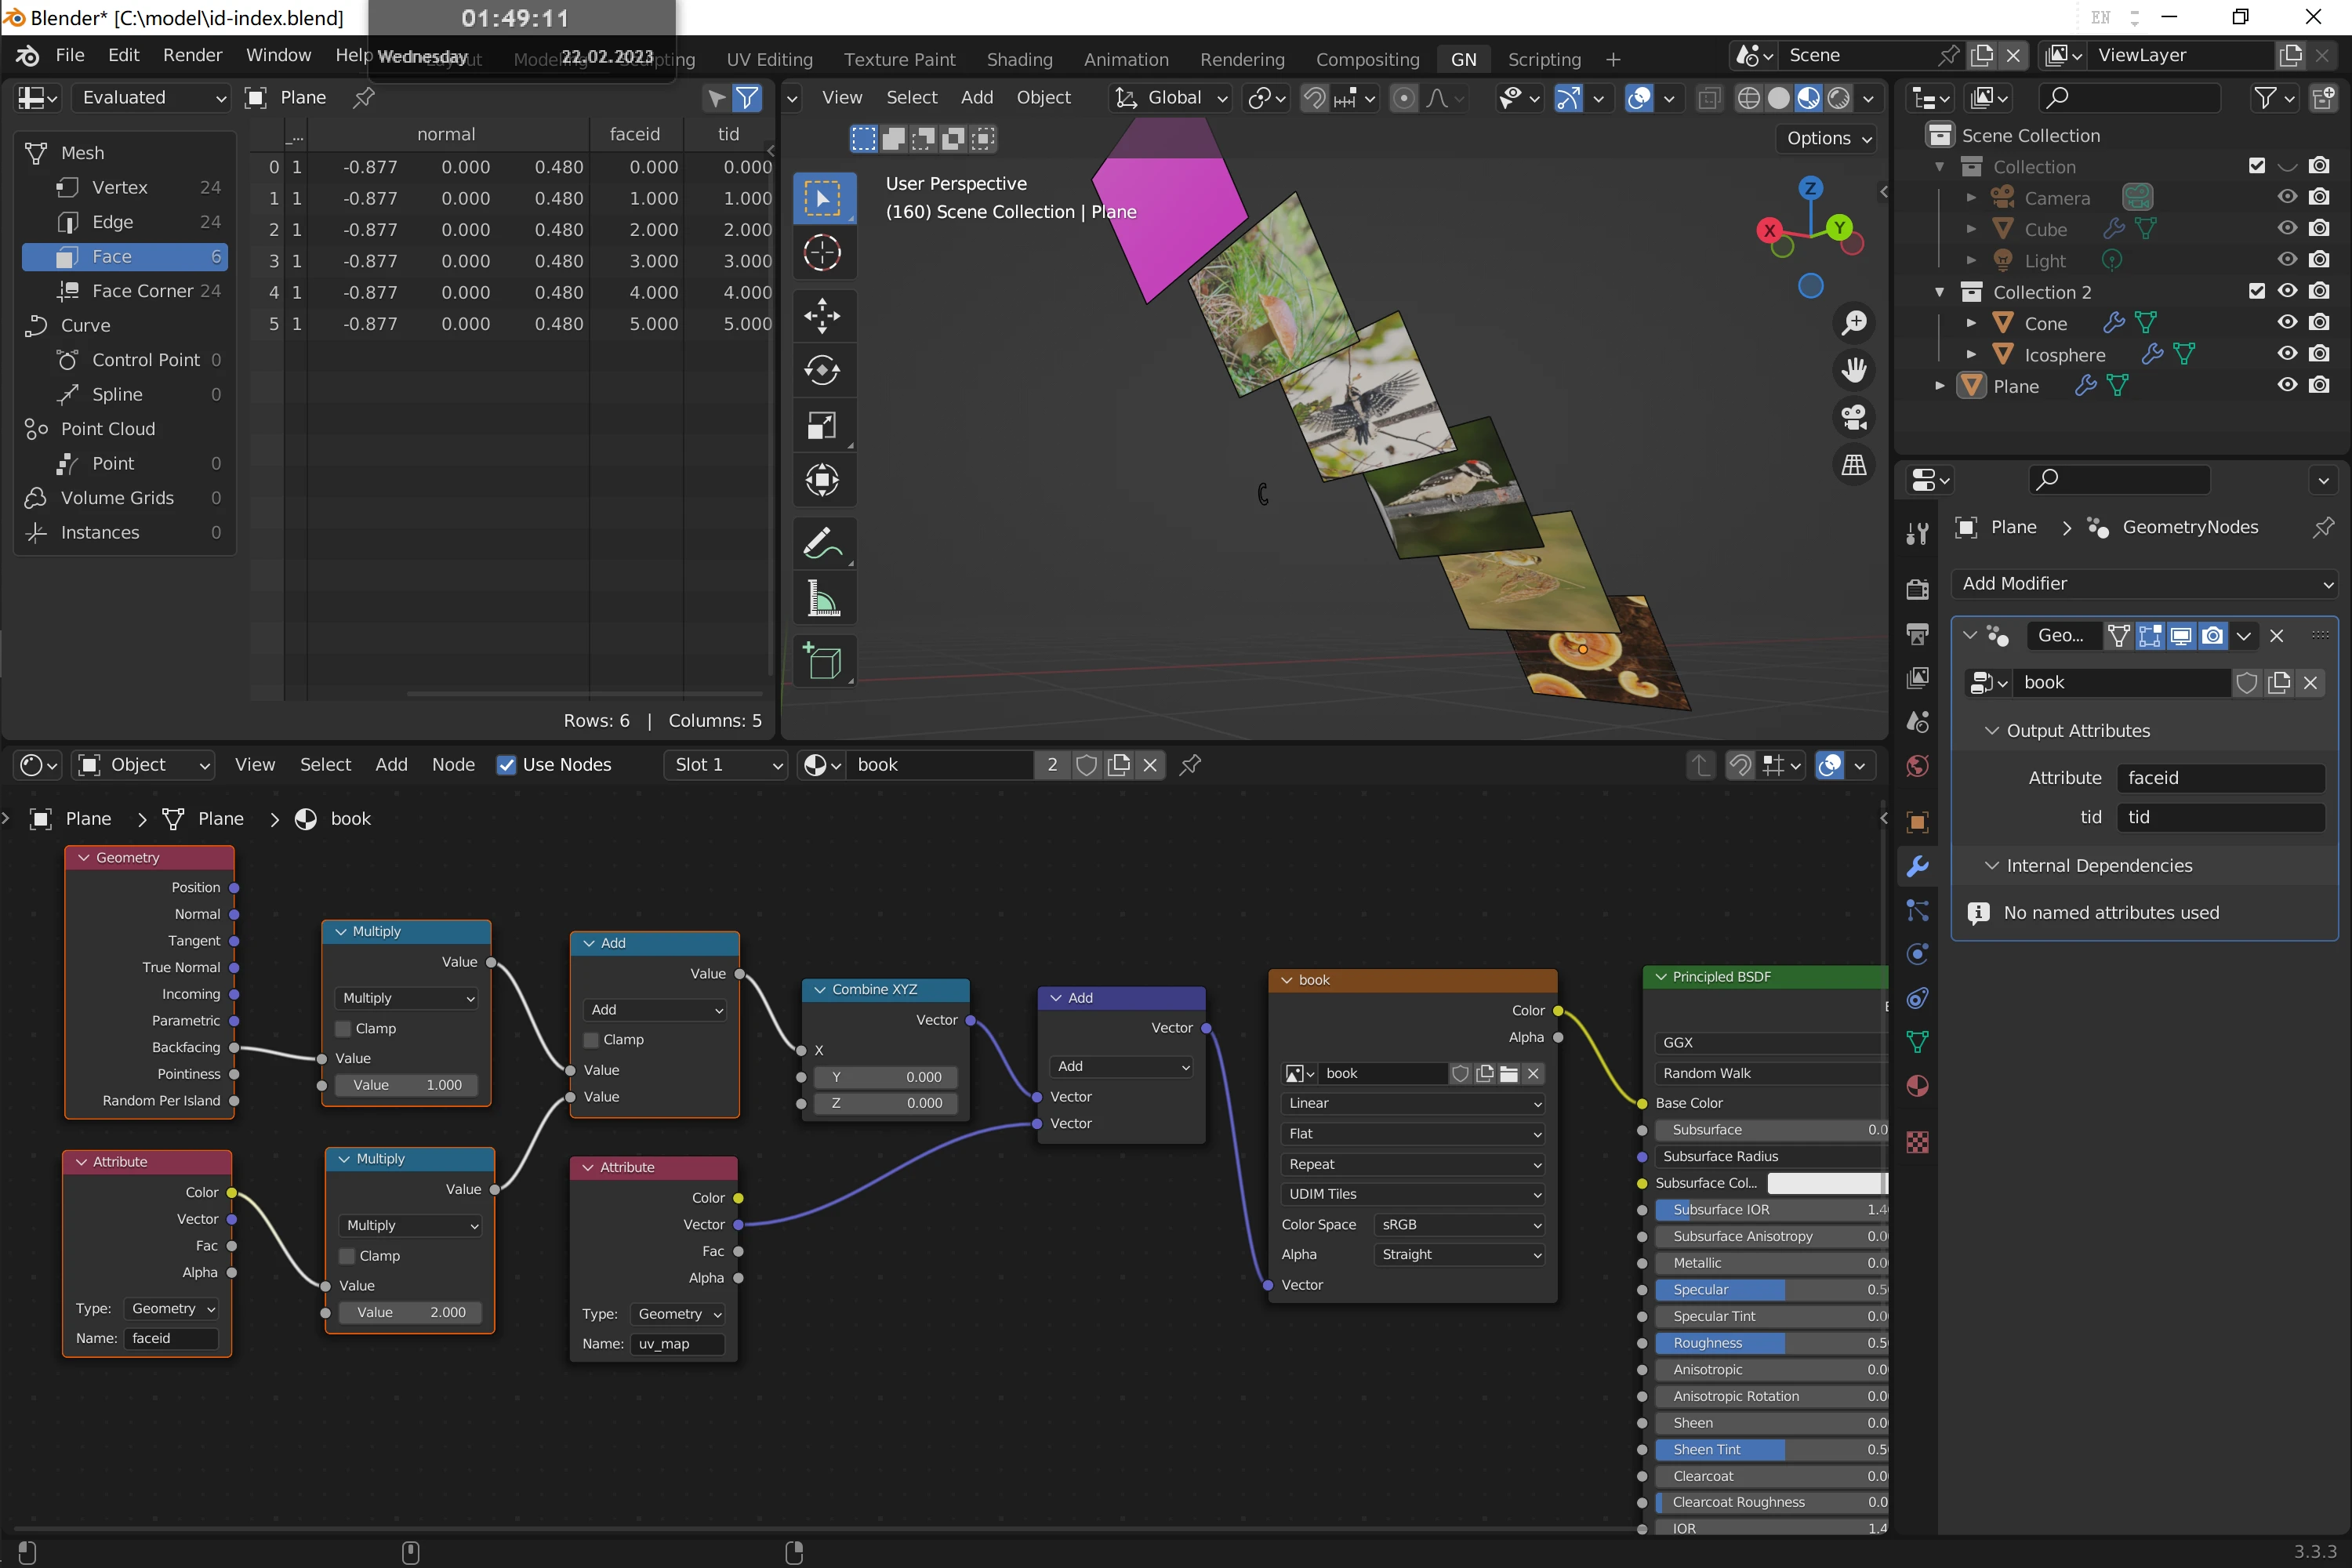Open the Material Properties tab in properties editor
This screenshot has height=1568, width=2352.
(x=1918, y=1086)
